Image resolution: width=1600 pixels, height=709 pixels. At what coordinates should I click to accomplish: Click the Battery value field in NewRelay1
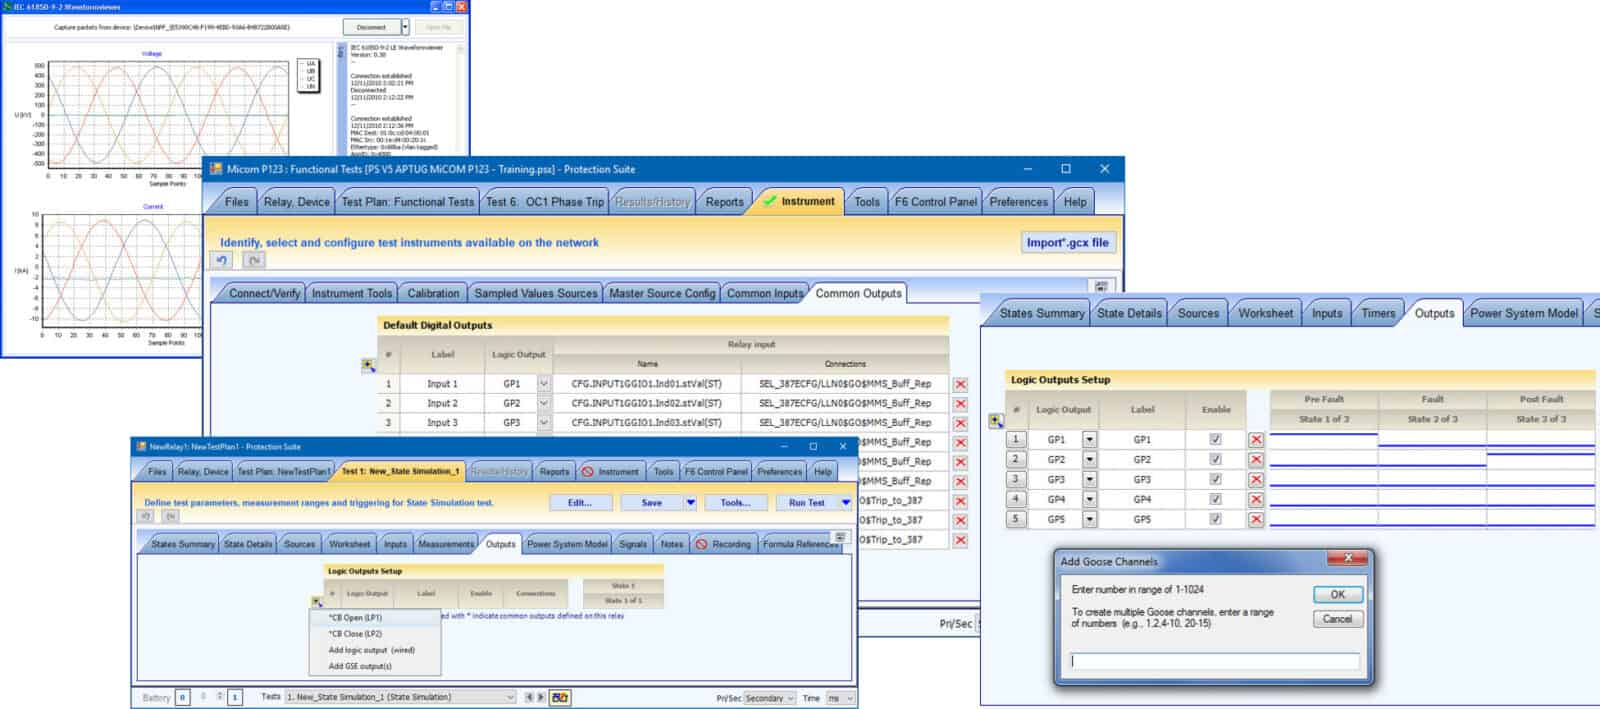click(182, 698)
